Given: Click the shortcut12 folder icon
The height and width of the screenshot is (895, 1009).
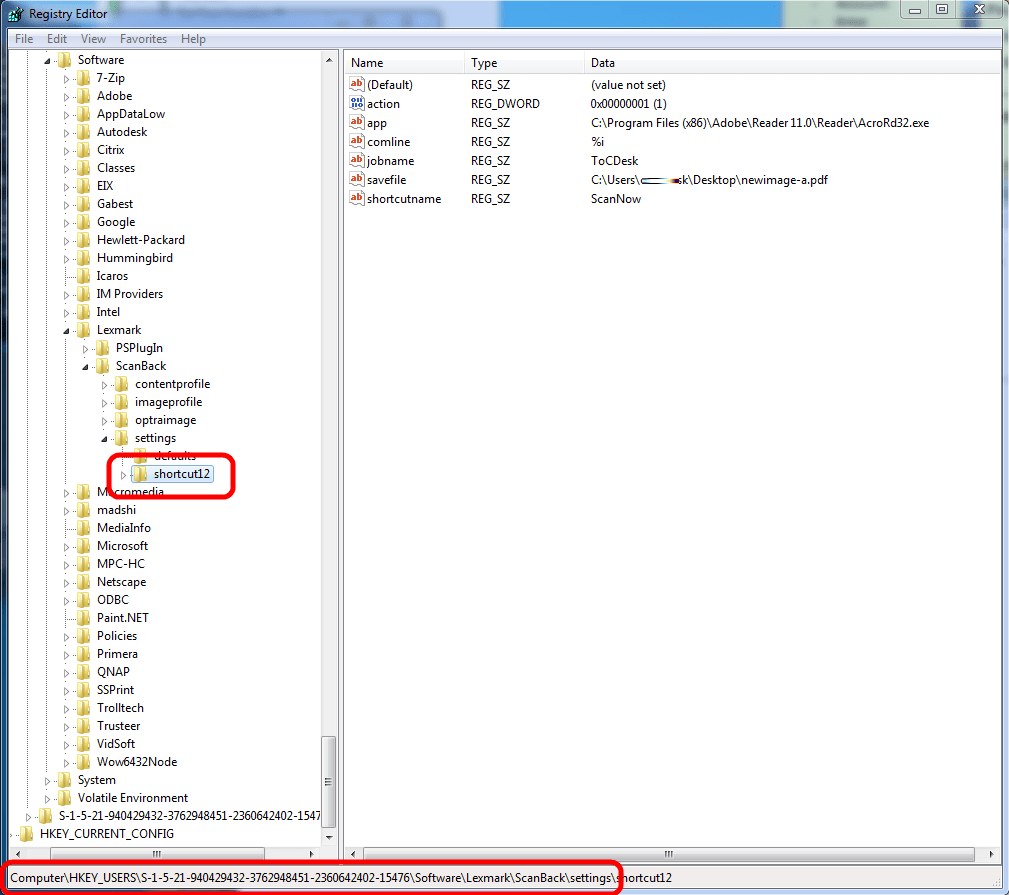Looking at the screenshot, I should 141,474.
